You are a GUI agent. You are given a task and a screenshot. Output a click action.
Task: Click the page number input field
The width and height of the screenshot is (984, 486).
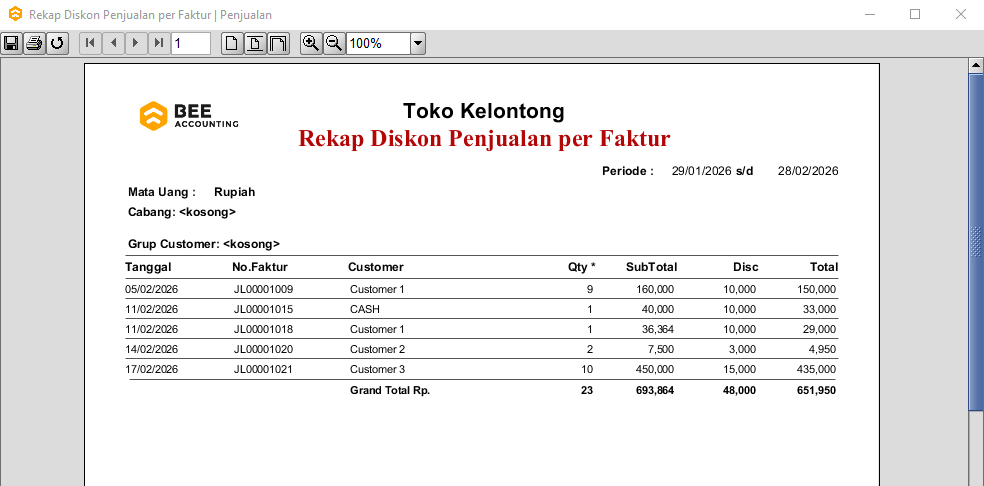(191, 43)
